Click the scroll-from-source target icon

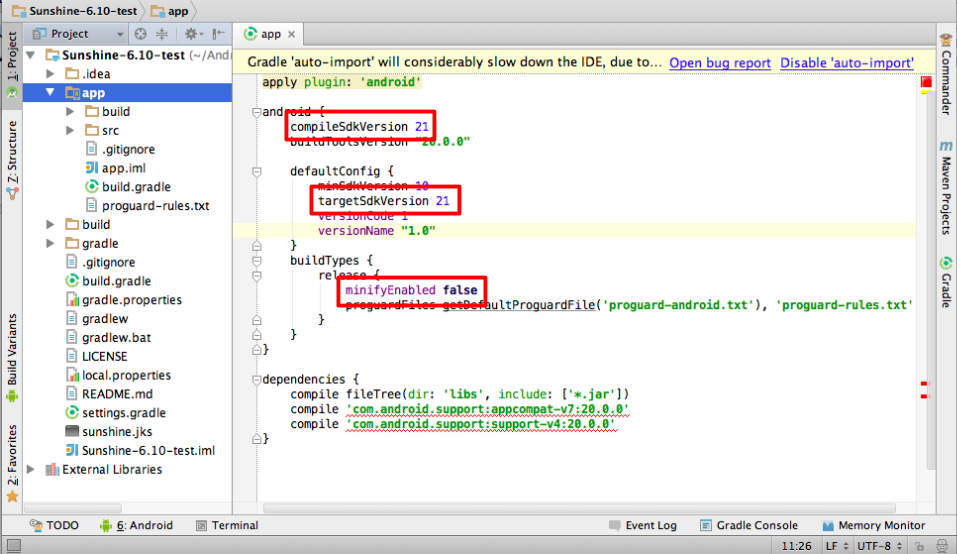(x=140, y=34)
